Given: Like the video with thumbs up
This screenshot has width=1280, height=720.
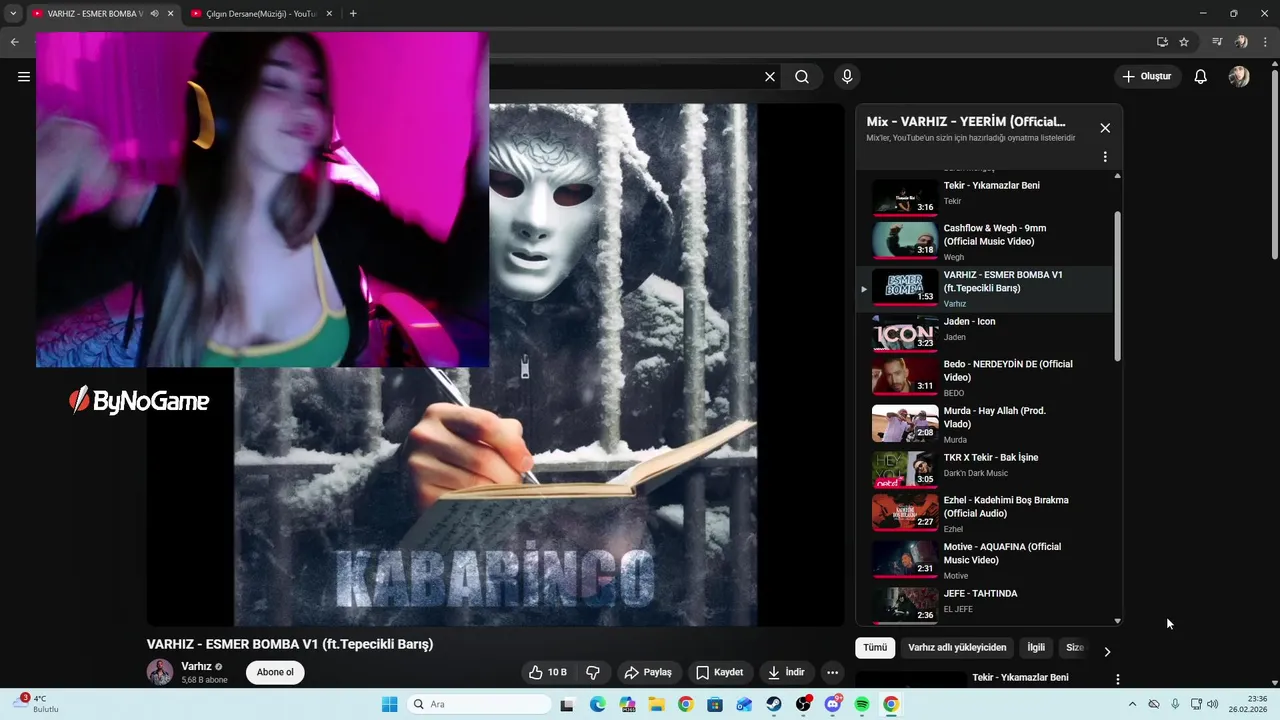Looking at the screenshot, I should pyautogui.click(x=548, y=672).
